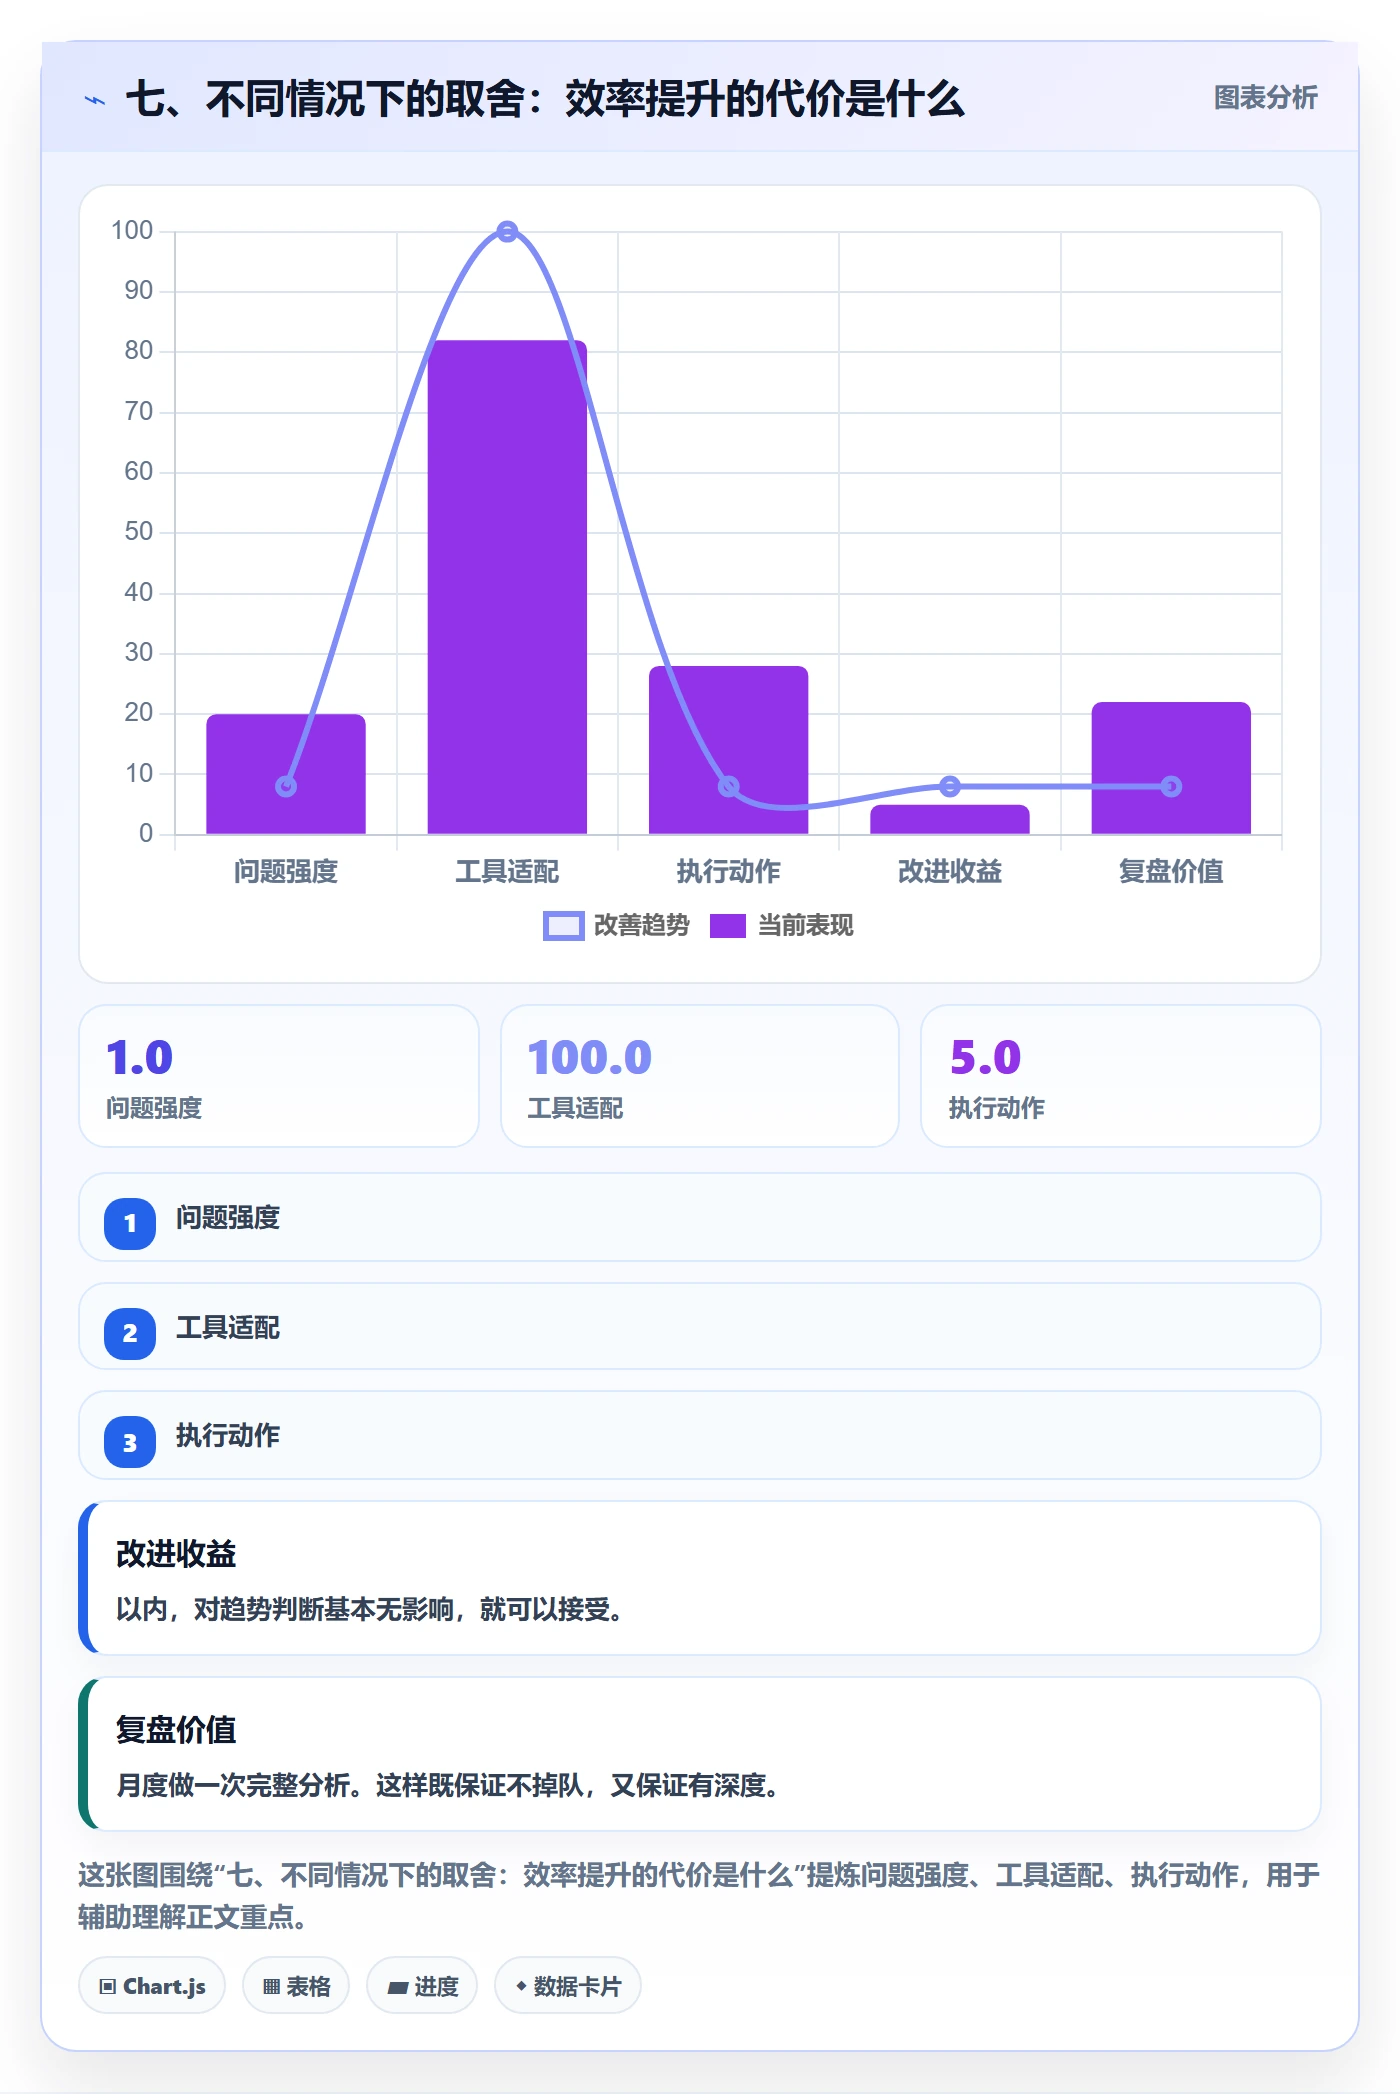
Task: Click the 进度 tag
Action: coord(422,1986)
